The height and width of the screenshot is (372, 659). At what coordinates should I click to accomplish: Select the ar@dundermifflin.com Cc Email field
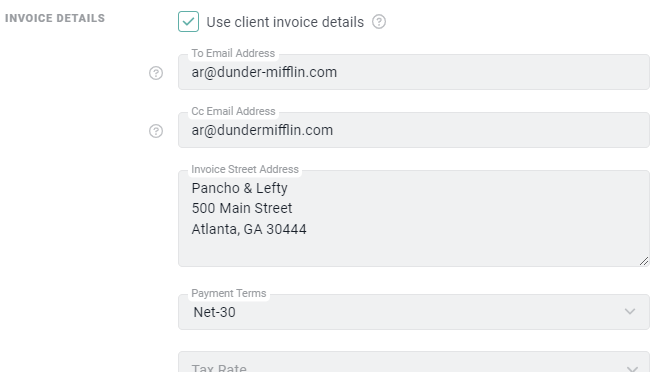coord(414,130)
